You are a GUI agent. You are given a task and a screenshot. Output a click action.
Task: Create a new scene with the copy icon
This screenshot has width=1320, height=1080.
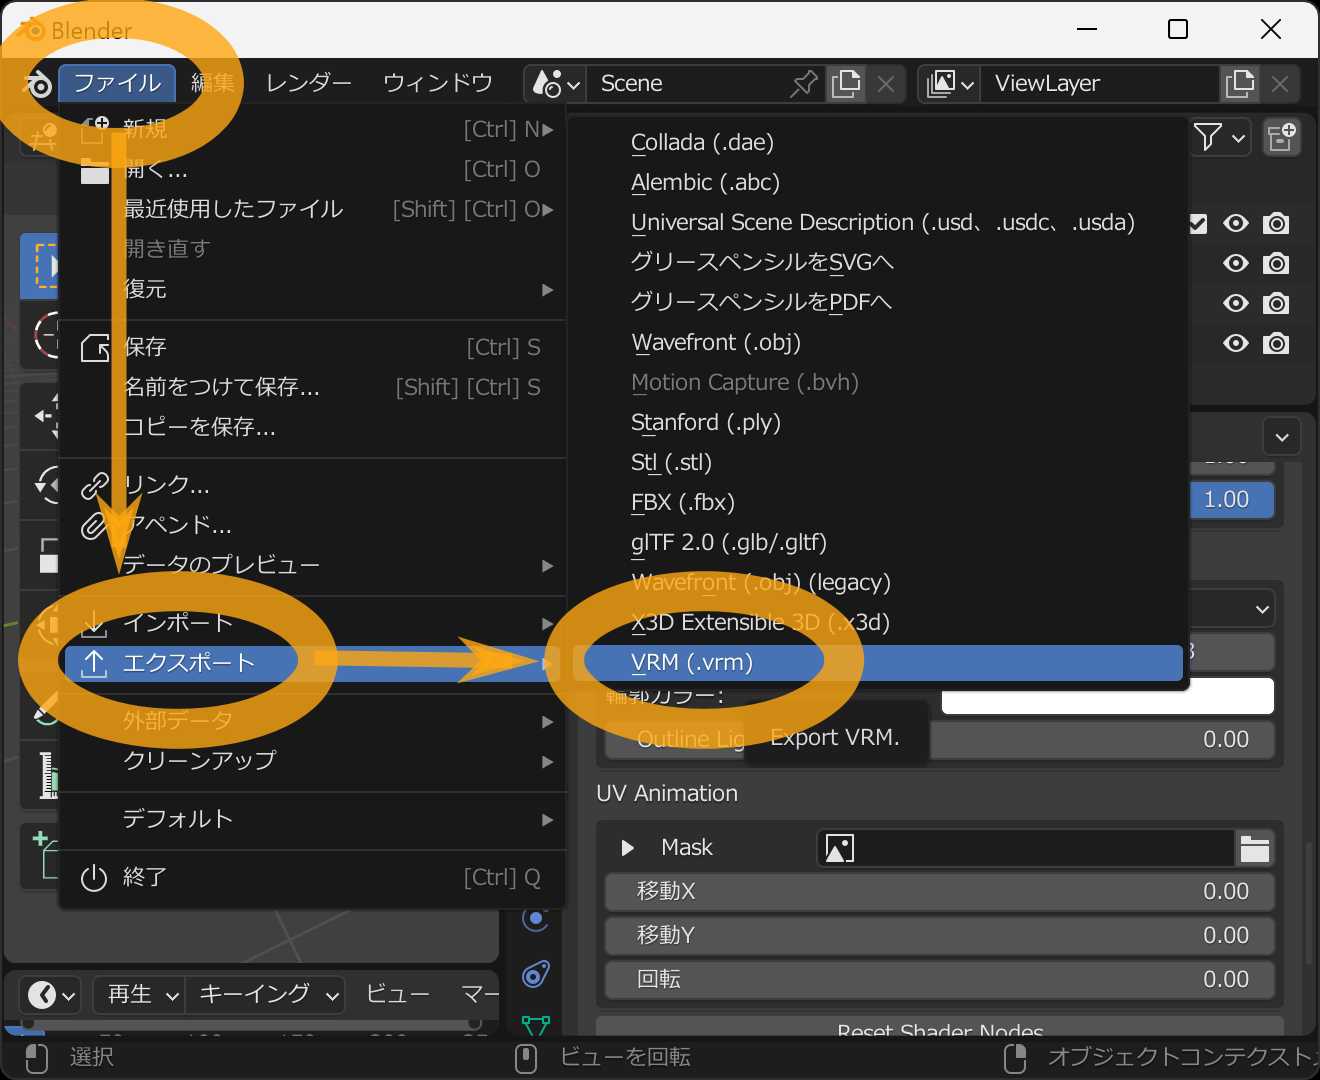tap(846, 84)
